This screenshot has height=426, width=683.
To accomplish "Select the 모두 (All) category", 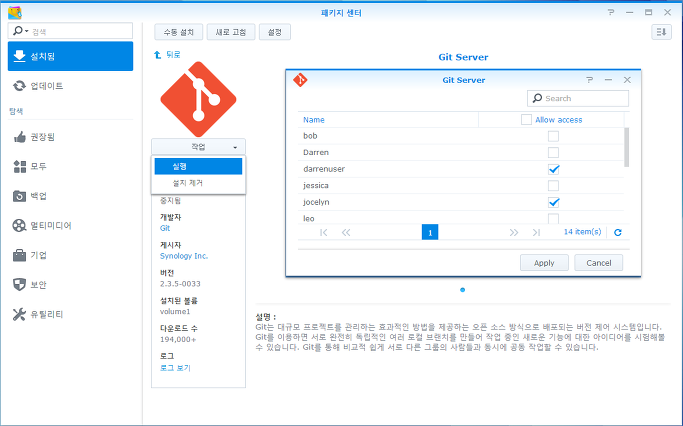I will 70,166.
